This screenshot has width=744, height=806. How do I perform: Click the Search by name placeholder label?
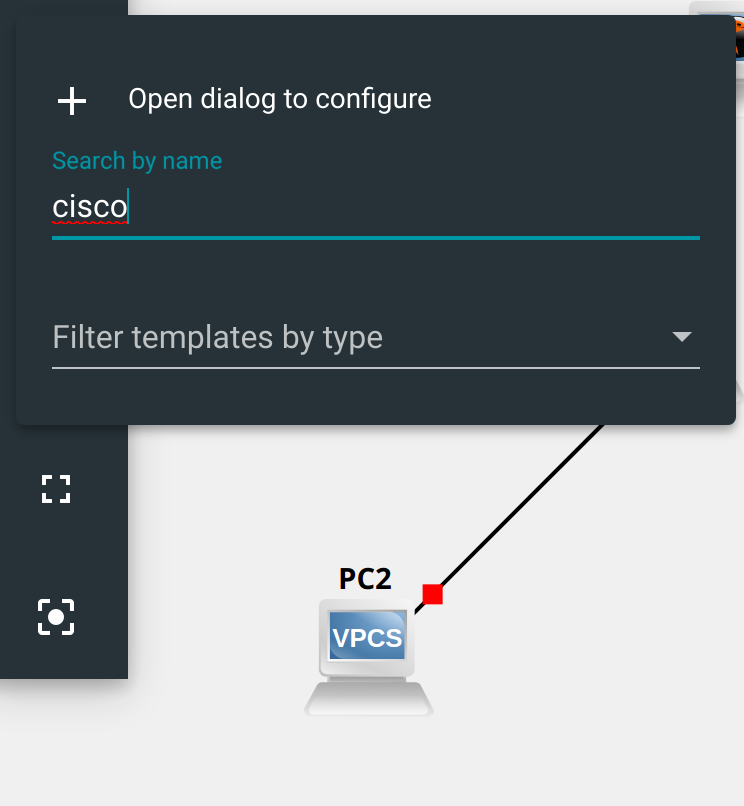click(x=136, y=161)
